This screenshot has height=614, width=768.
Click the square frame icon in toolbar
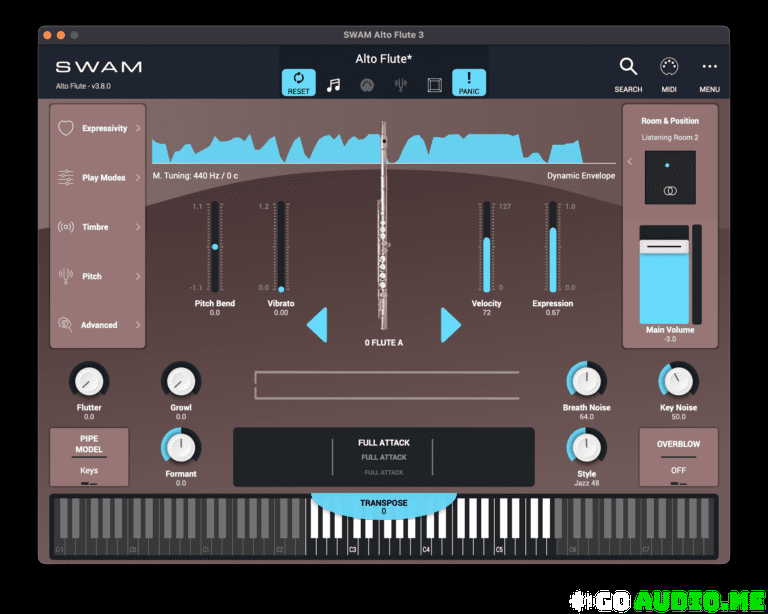pyautogui.click(x=434, y=85)
